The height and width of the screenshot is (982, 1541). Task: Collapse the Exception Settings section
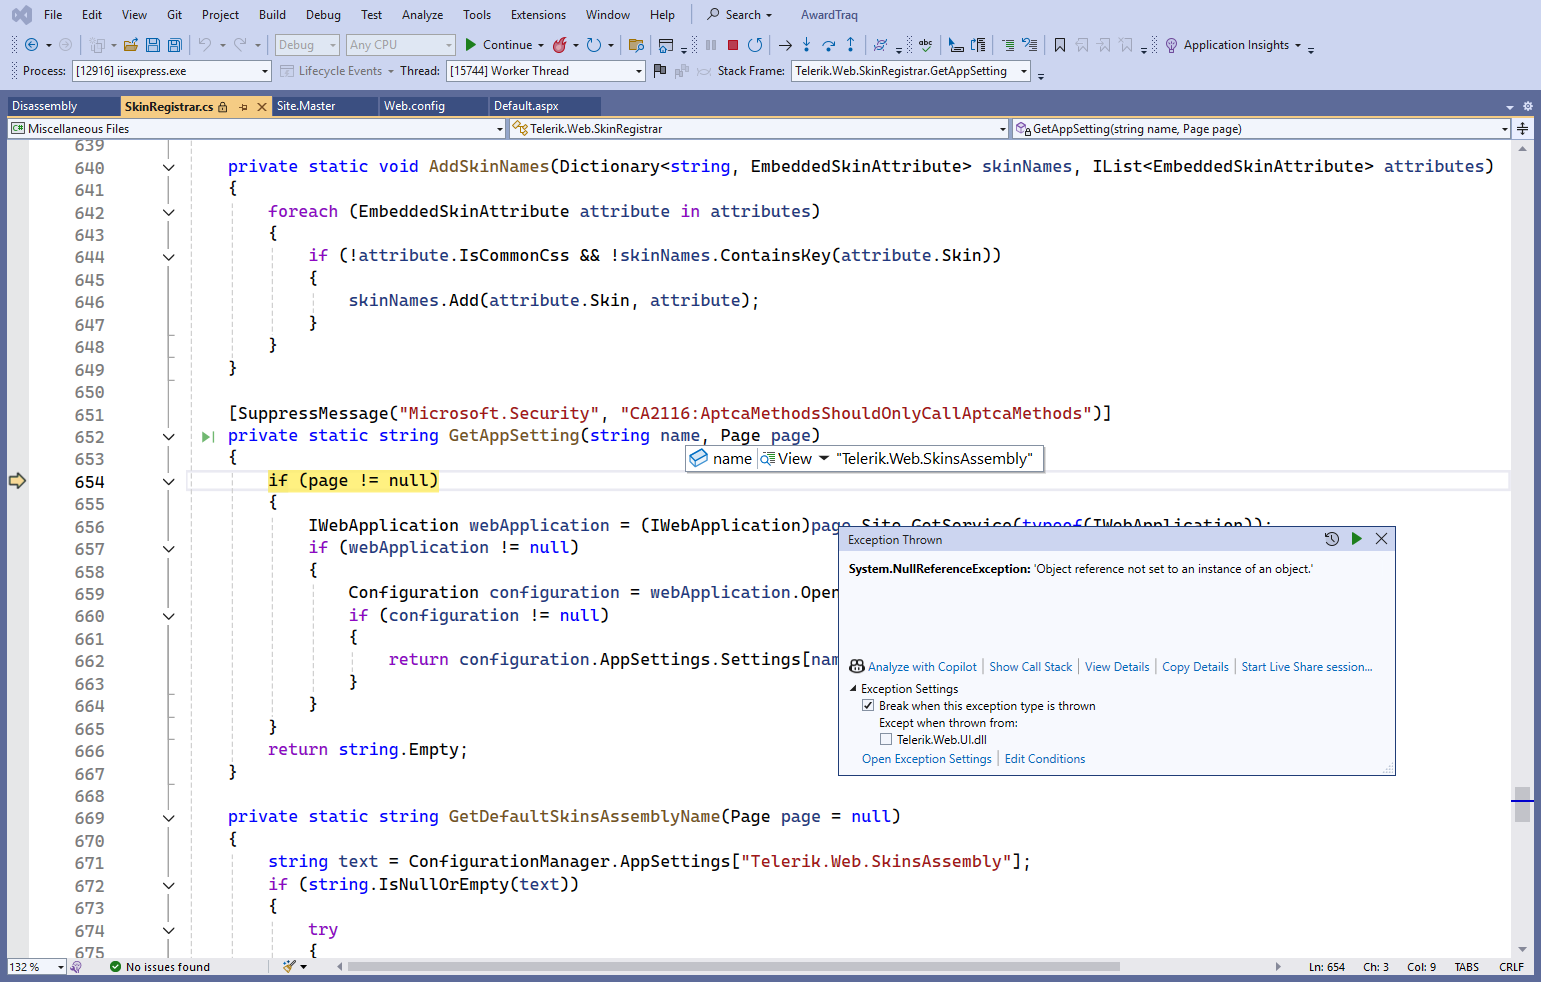tap(853, 689)
